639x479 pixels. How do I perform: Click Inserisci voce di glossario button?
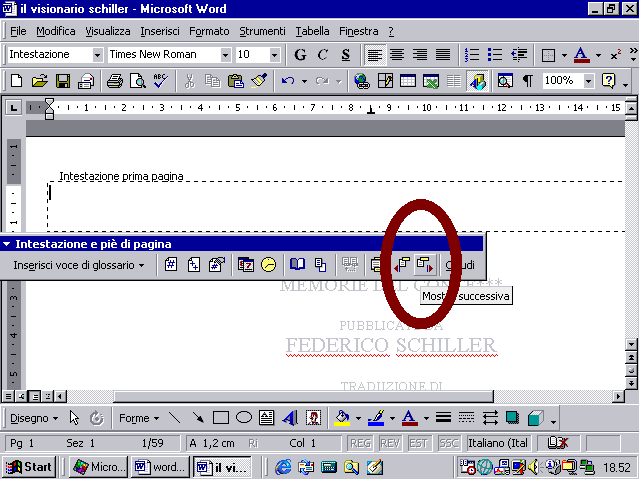point(79,265)
